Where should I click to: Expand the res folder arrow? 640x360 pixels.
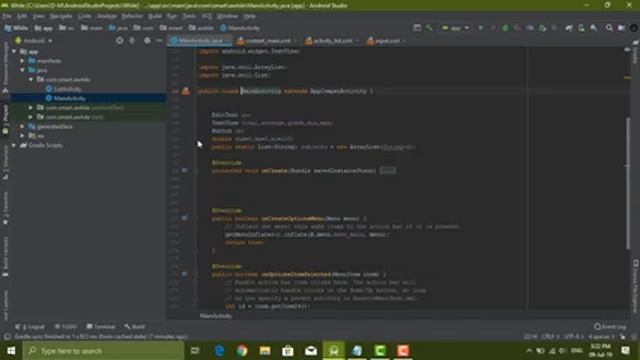coord(22,136)
